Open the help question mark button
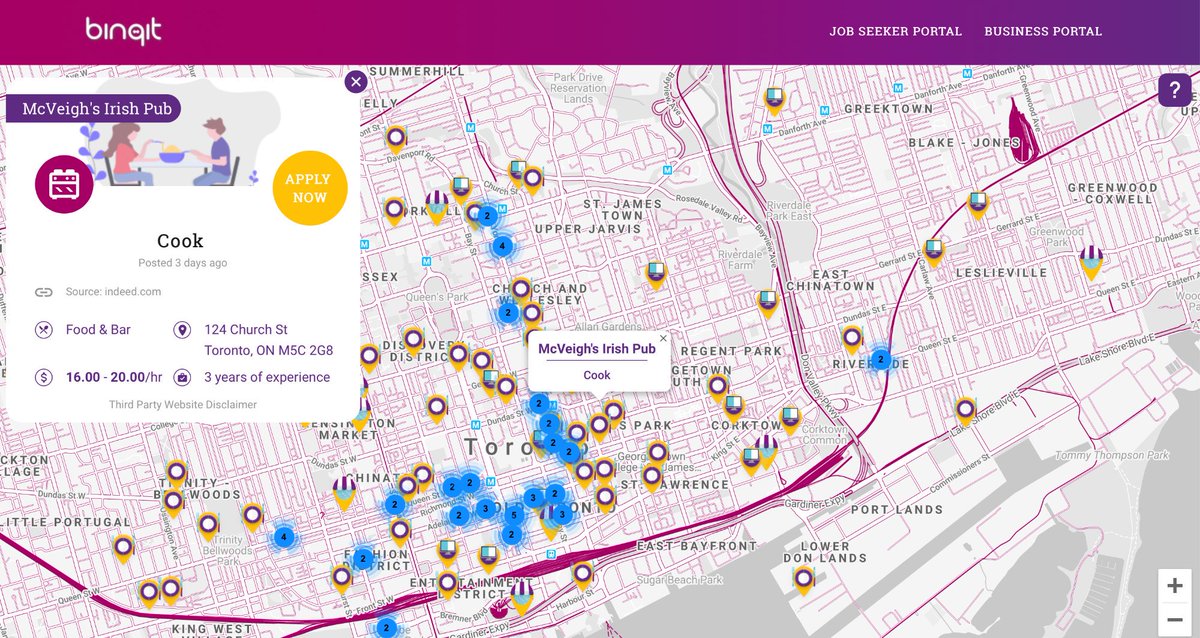Viewport: 1200px width, 638px height. tap(1175, 90)
